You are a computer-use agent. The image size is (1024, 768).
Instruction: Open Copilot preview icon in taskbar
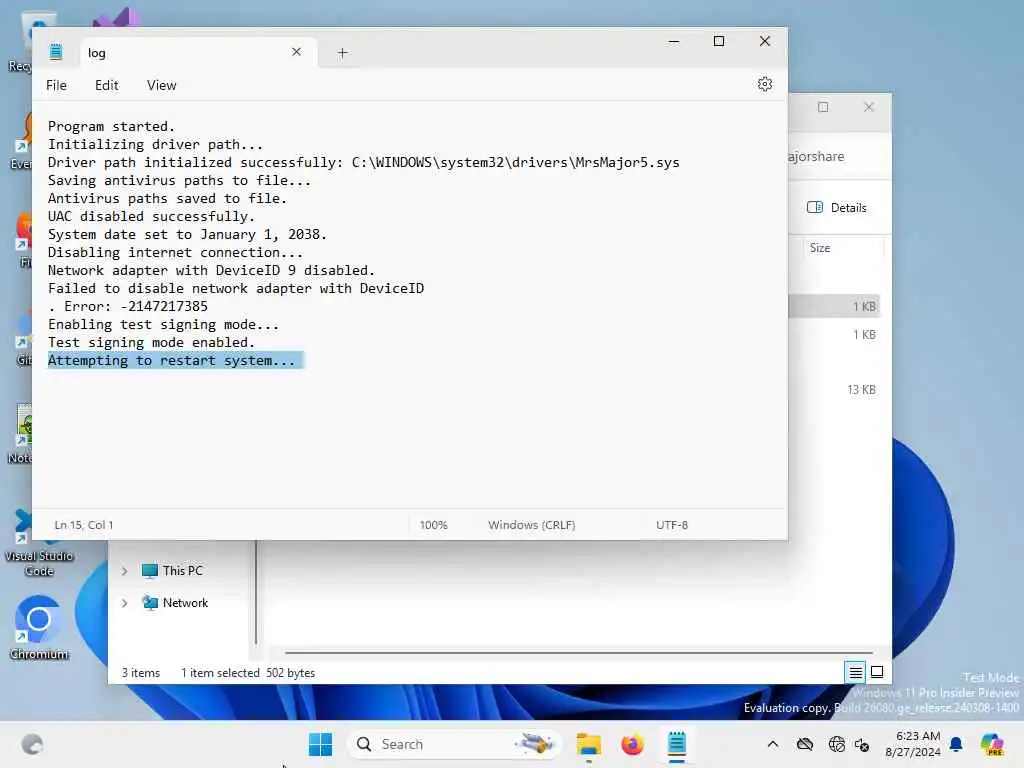[992, 744]
